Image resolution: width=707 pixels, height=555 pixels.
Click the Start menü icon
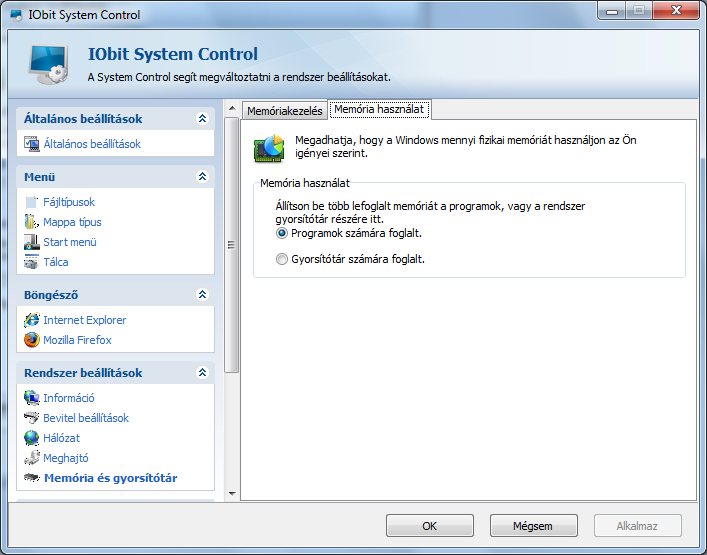32,242
